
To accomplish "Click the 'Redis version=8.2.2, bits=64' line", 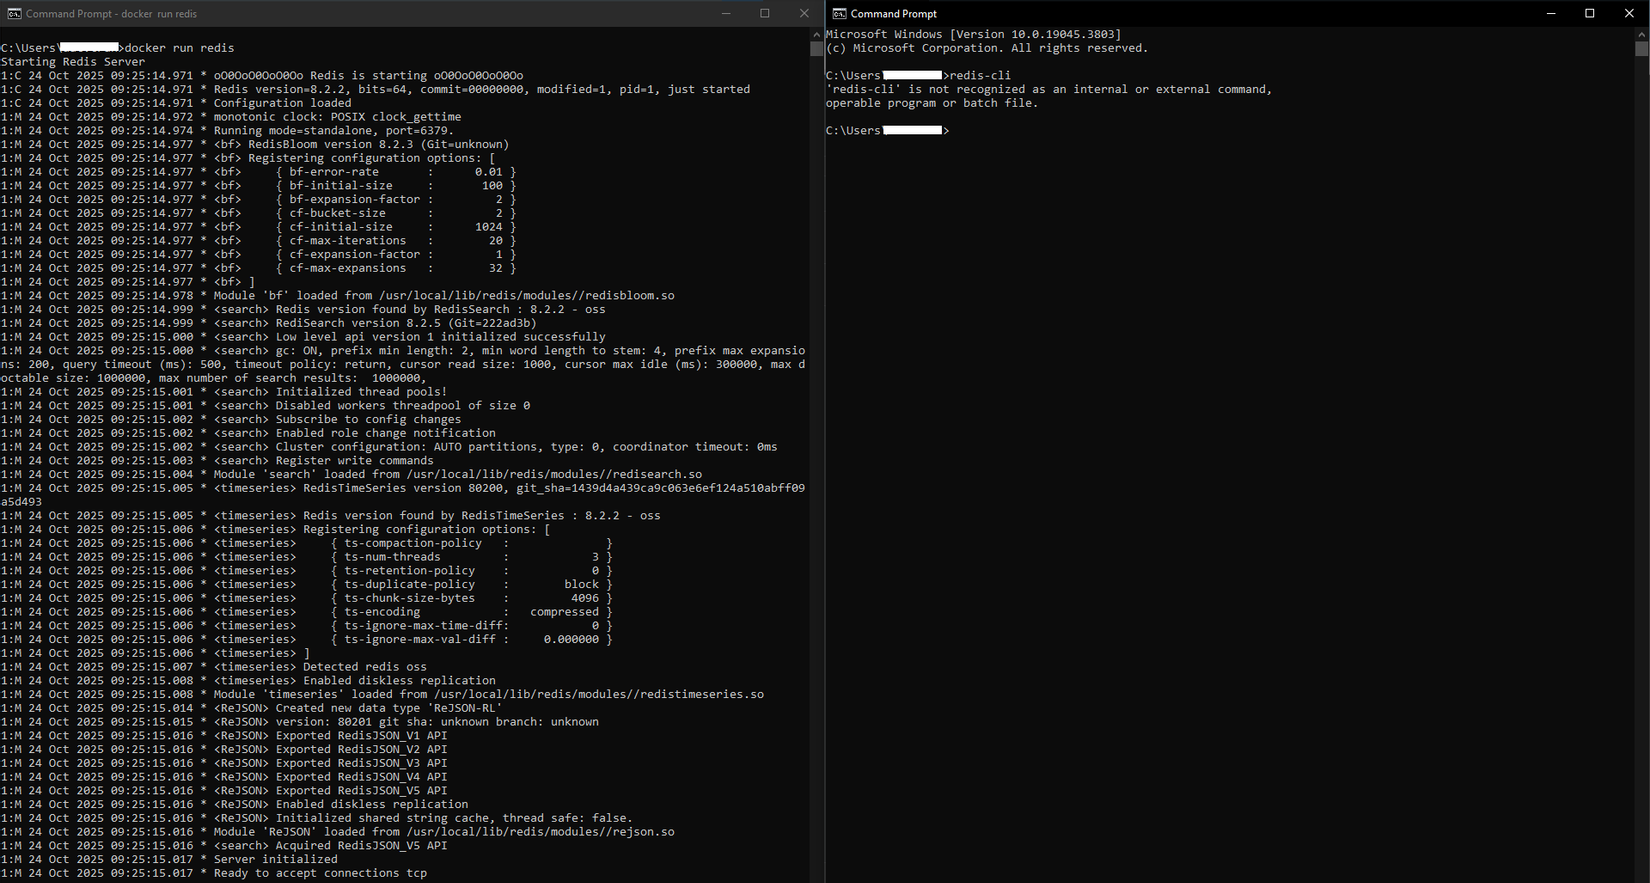I will (x=375, y=90).
